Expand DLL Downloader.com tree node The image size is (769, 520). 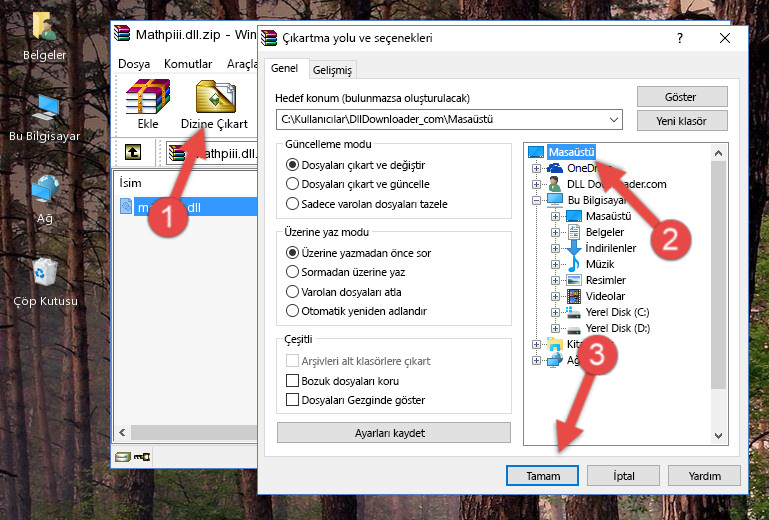pyautogui.click(x=536, y=184)
